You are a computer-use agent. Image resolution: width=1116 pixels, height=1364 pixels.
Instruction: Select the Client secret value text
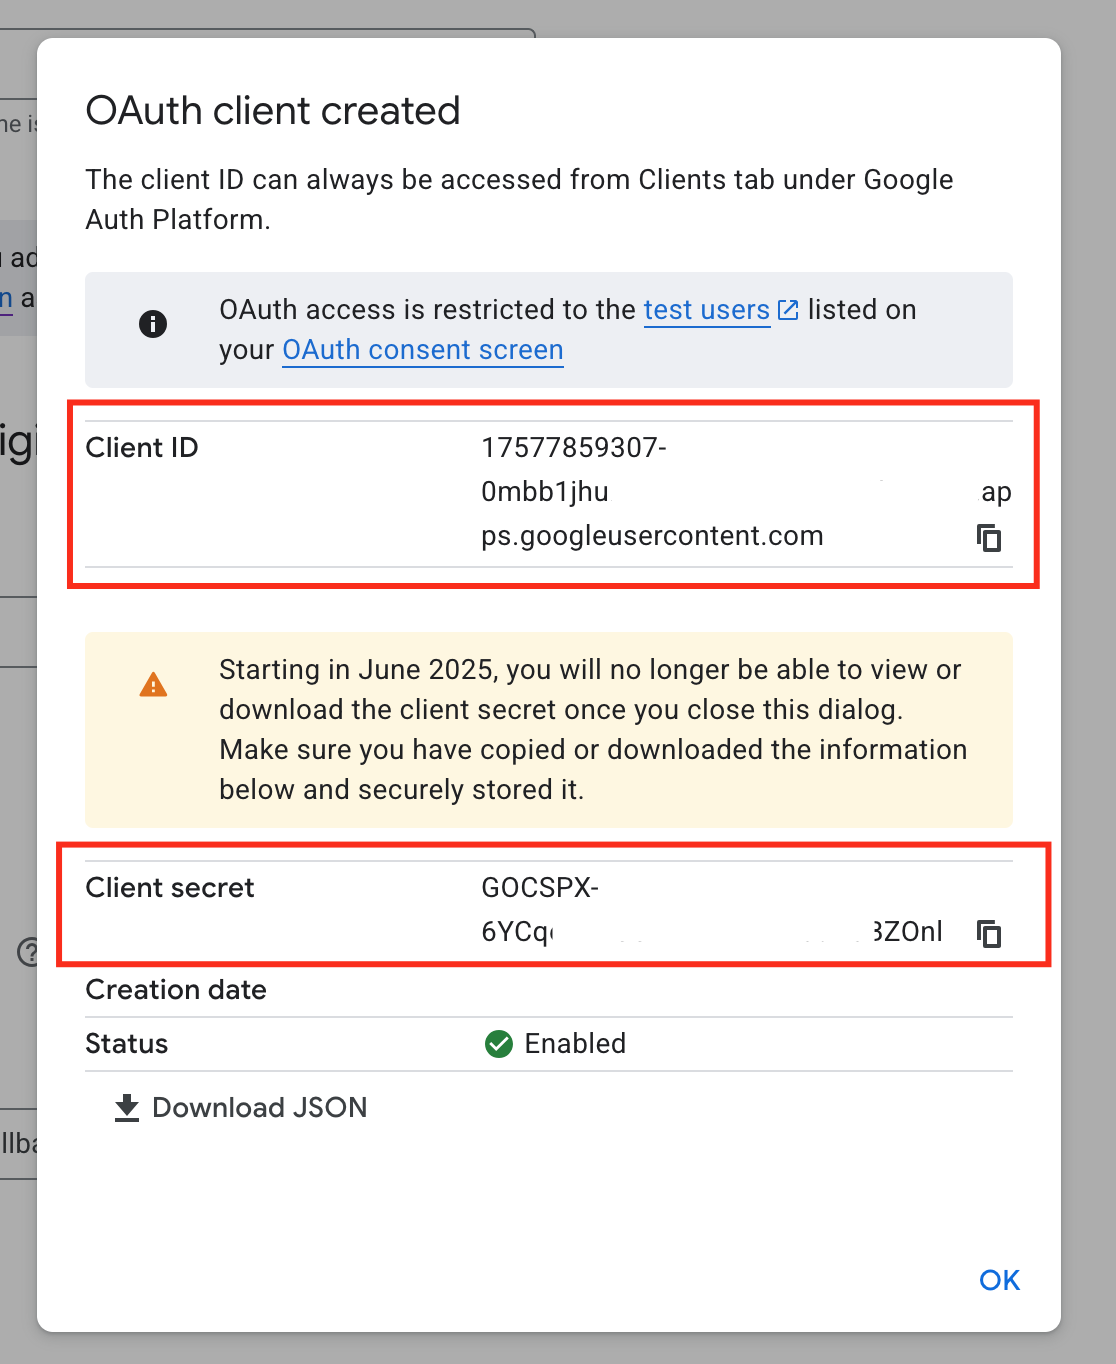coord(650,910)
